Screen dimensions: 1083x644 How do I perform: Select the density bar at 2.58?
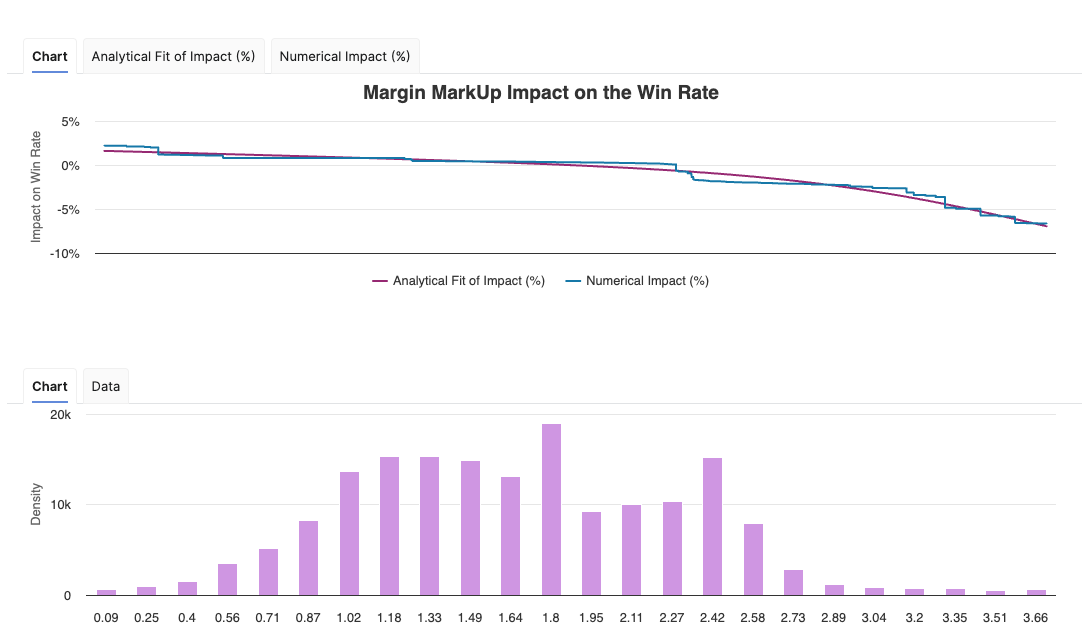click(x=753, y=560)
